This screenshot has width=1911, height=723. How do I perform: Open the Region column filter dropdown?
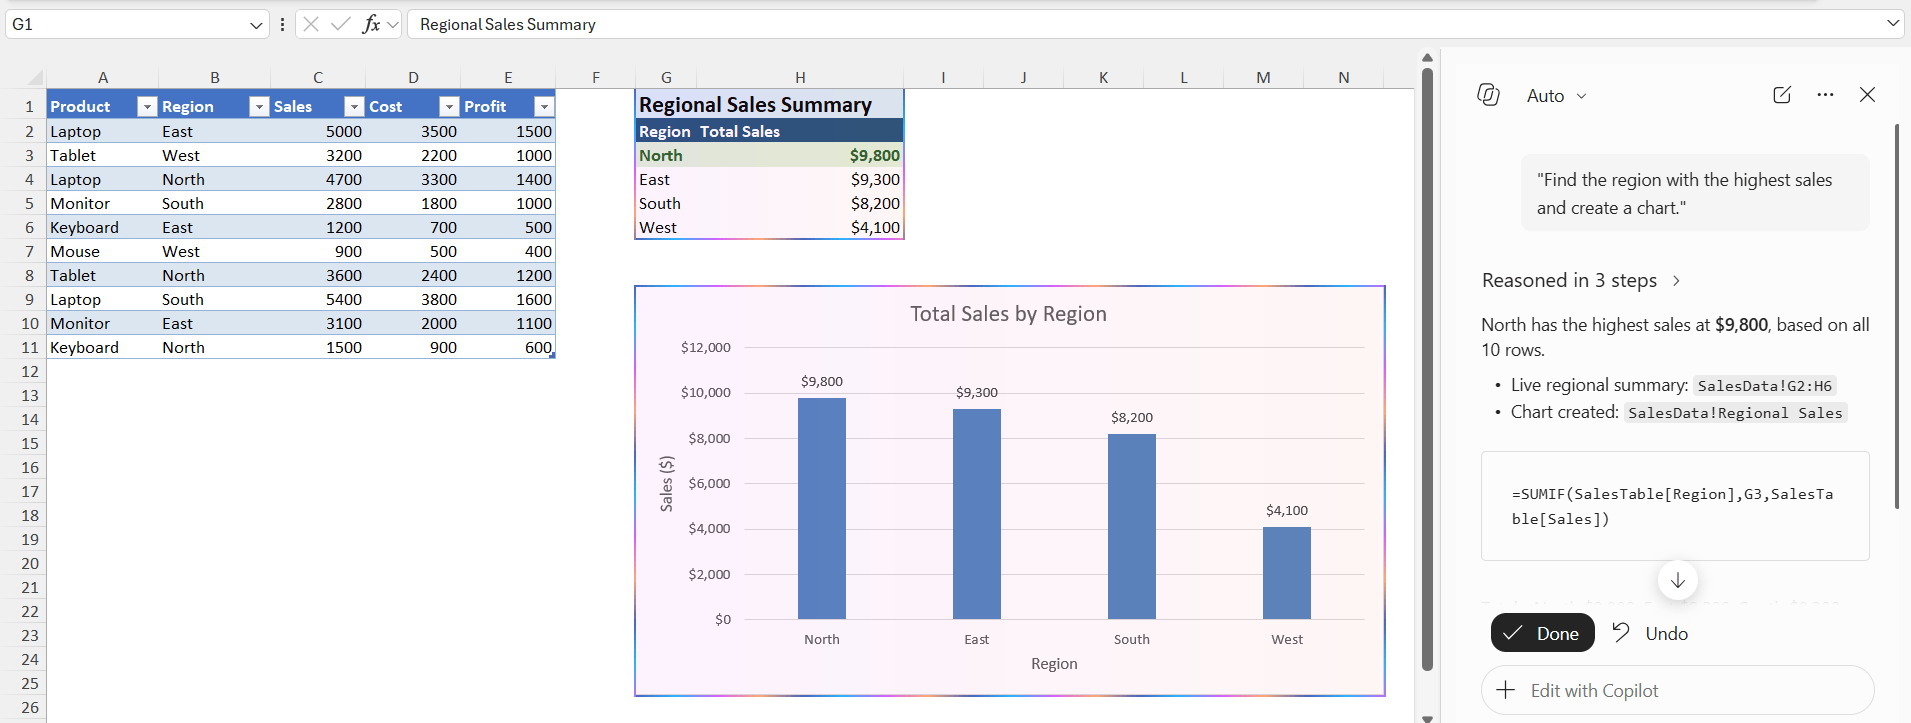(x=259, y=107)
